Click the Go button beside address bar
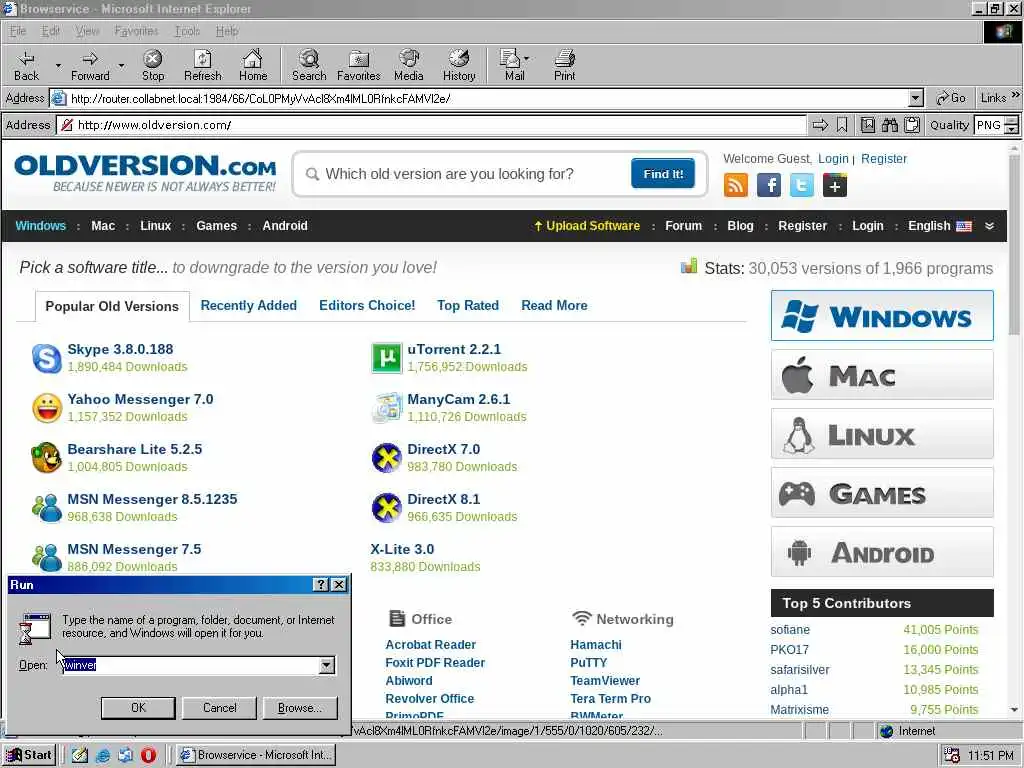Screen dimensions: 1024x768 950,98
